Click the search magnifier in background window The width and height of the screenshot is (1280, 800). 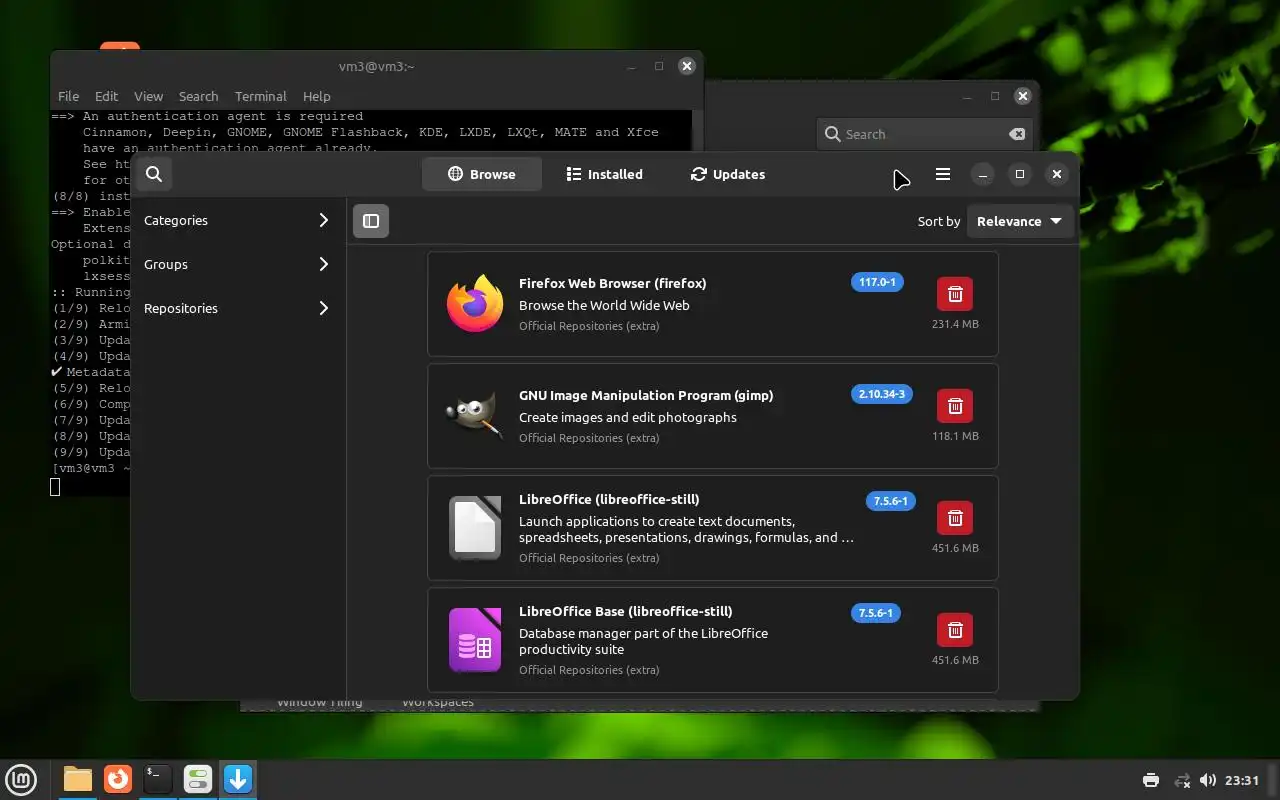[832, 134]
